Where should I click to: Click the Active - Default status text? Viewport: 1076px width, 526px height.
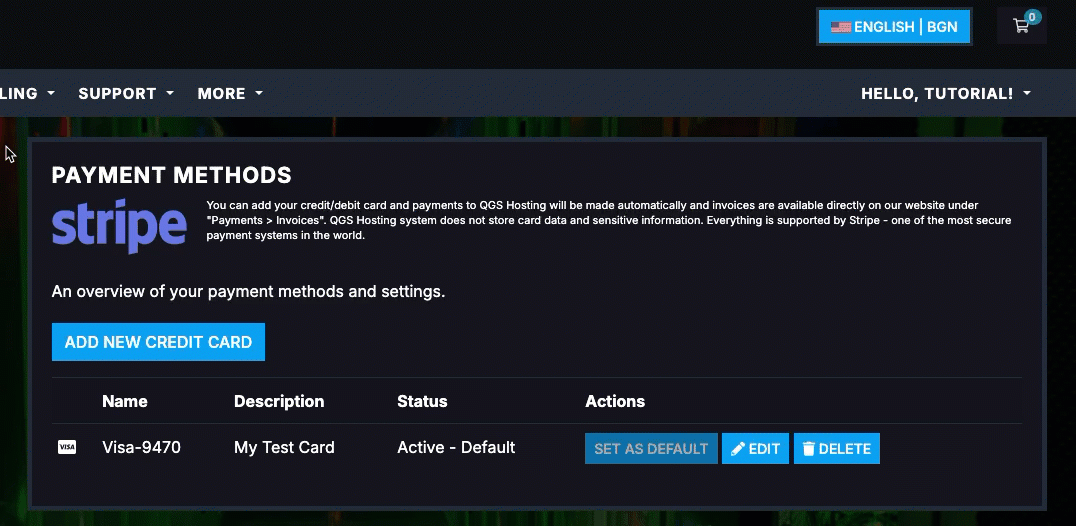click(456, 447)
